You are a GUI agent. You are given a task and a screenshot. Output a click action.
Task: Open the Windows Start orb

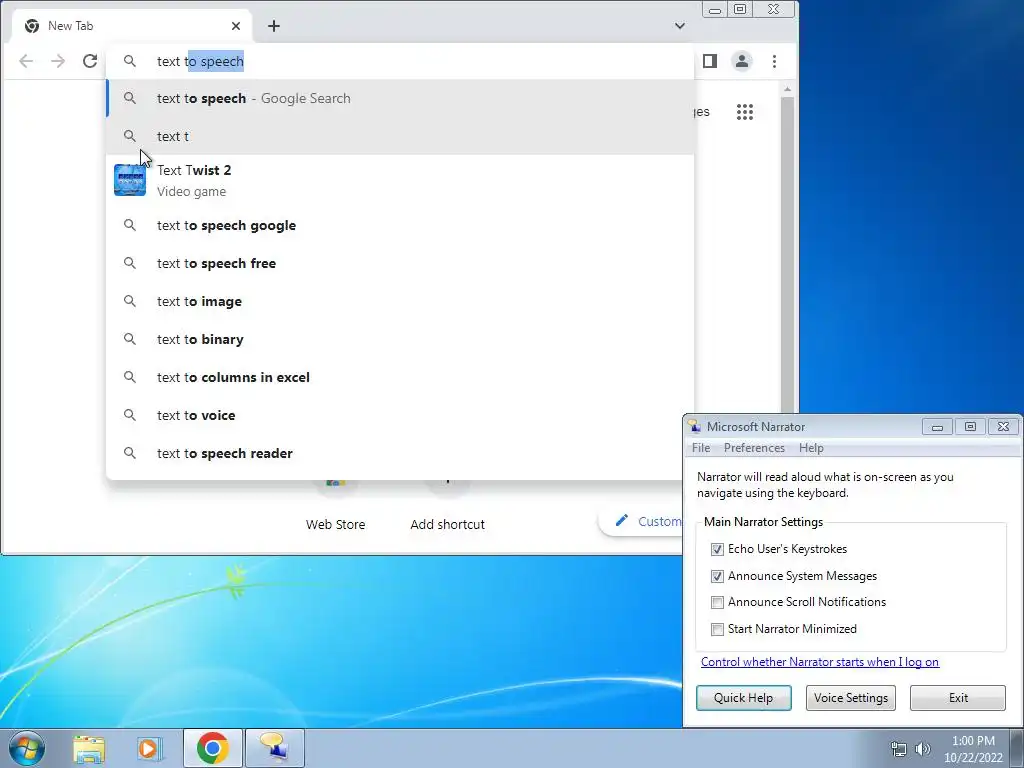click(27, 748)
